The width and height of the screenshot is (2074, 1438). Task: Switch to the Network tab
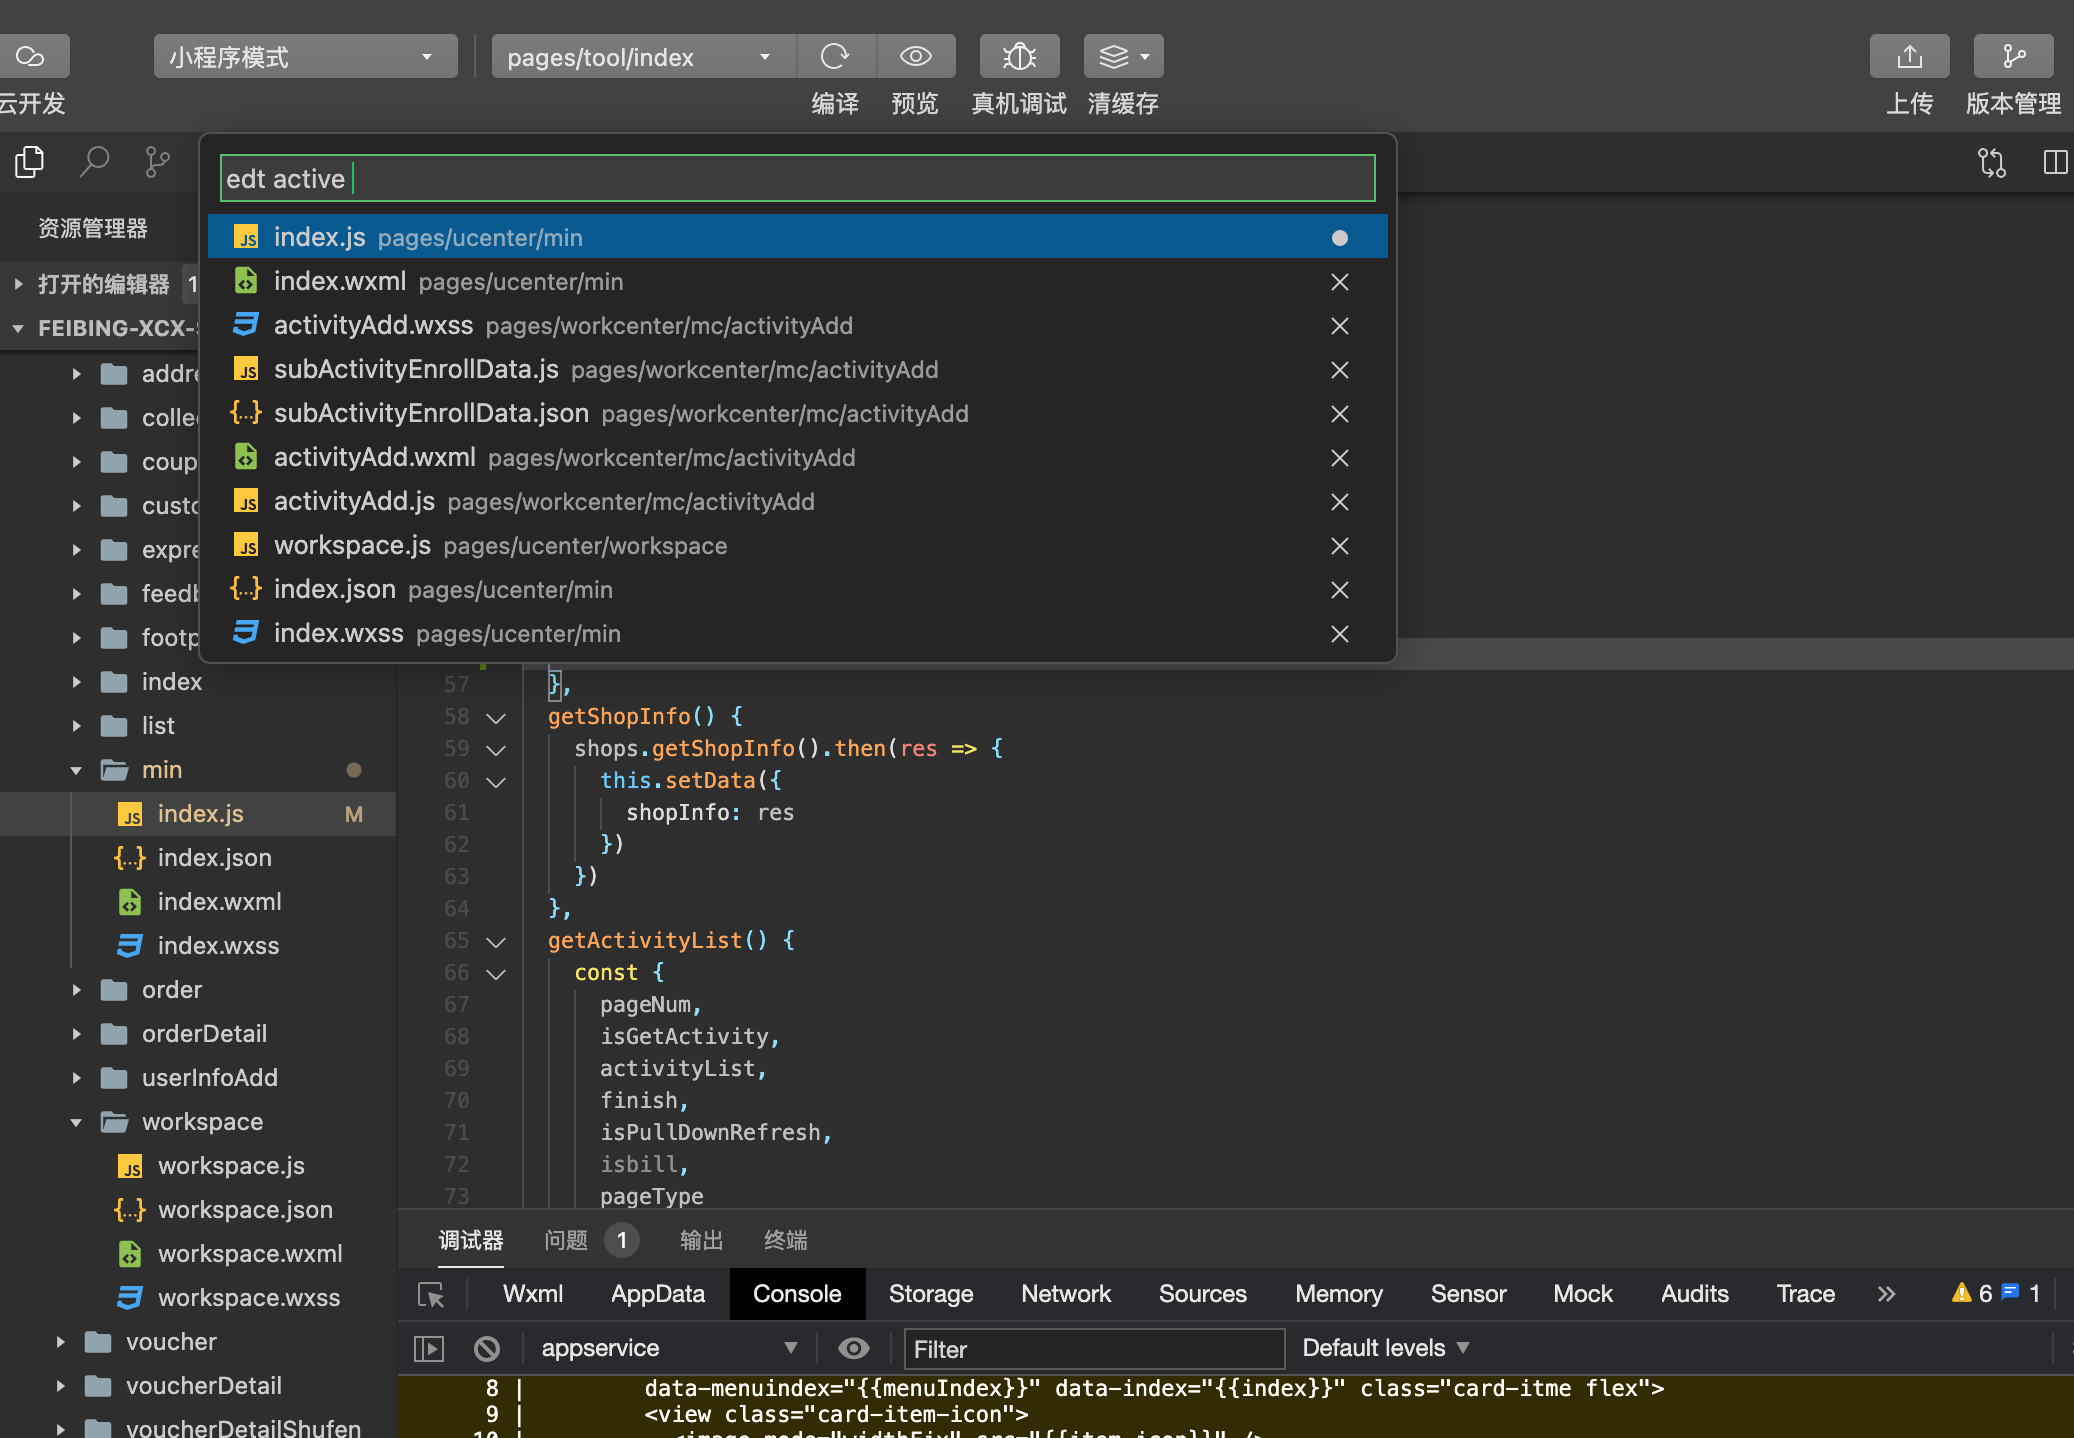[x=1065, y=1294]
